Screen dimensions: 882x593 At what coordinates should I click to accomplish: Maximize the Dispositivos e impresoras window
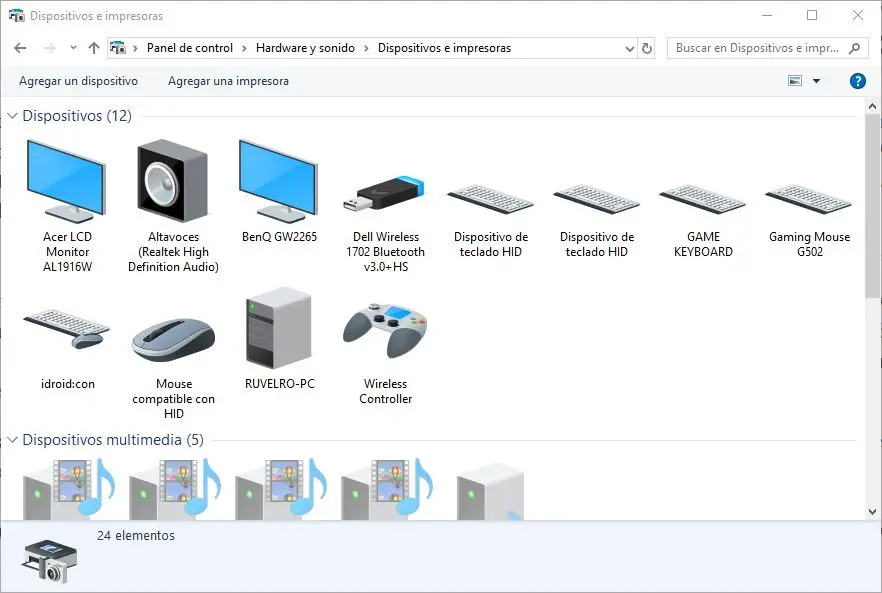click(x=812, y=16)
